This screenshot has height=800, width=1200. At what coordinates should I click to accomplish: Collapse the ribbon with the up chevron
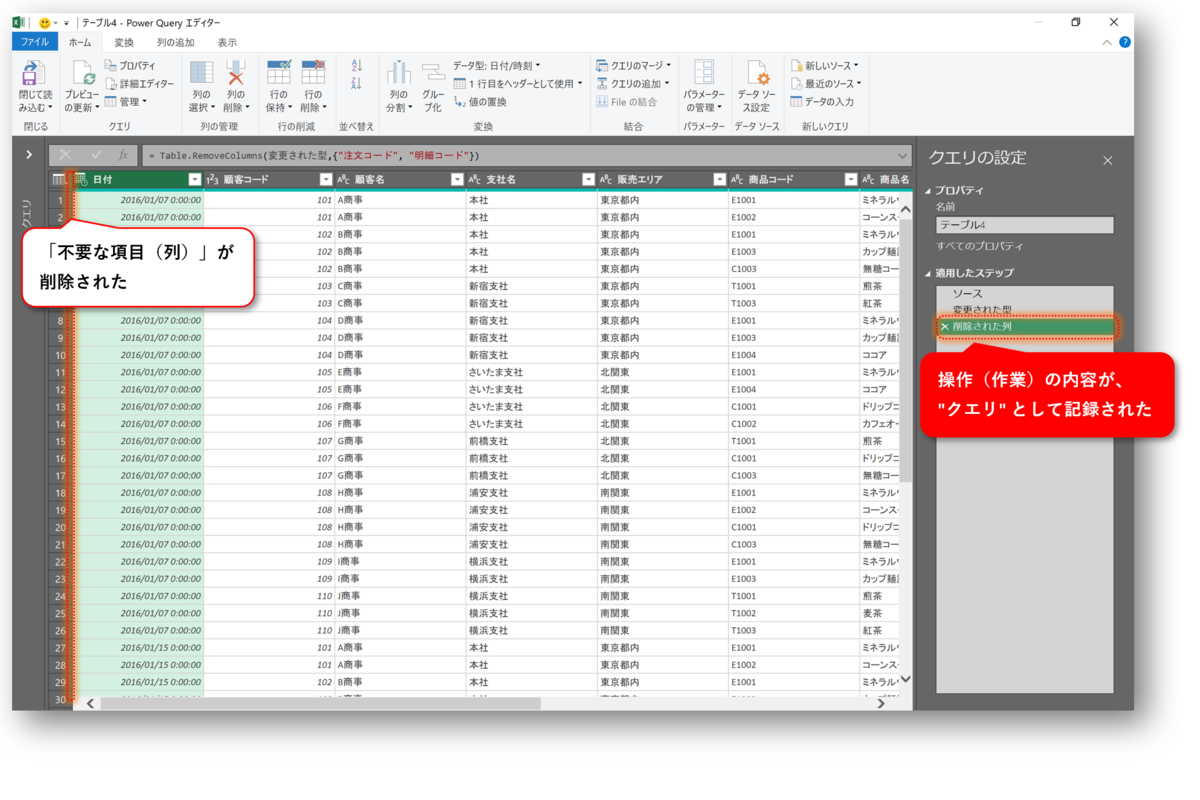click(1106, 43)
